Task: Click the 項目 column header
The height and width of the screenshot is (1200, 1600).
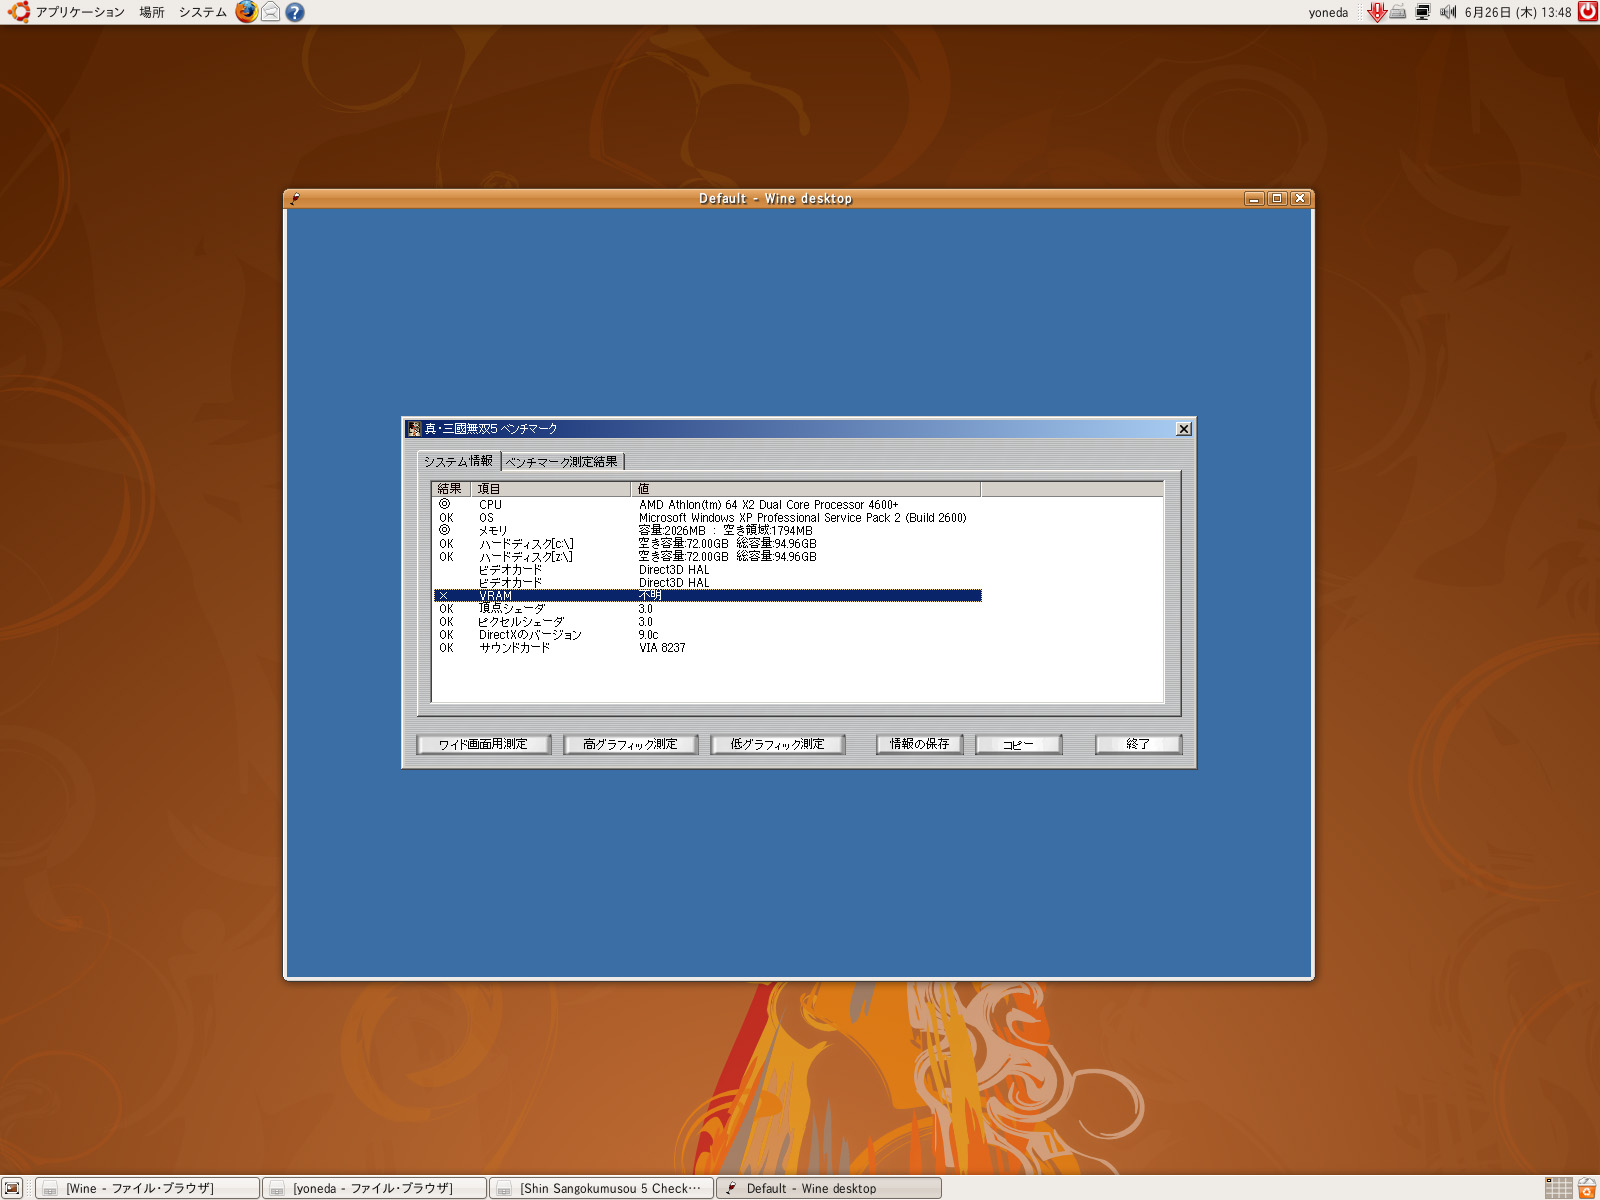Action: click(x=550, y=489)
